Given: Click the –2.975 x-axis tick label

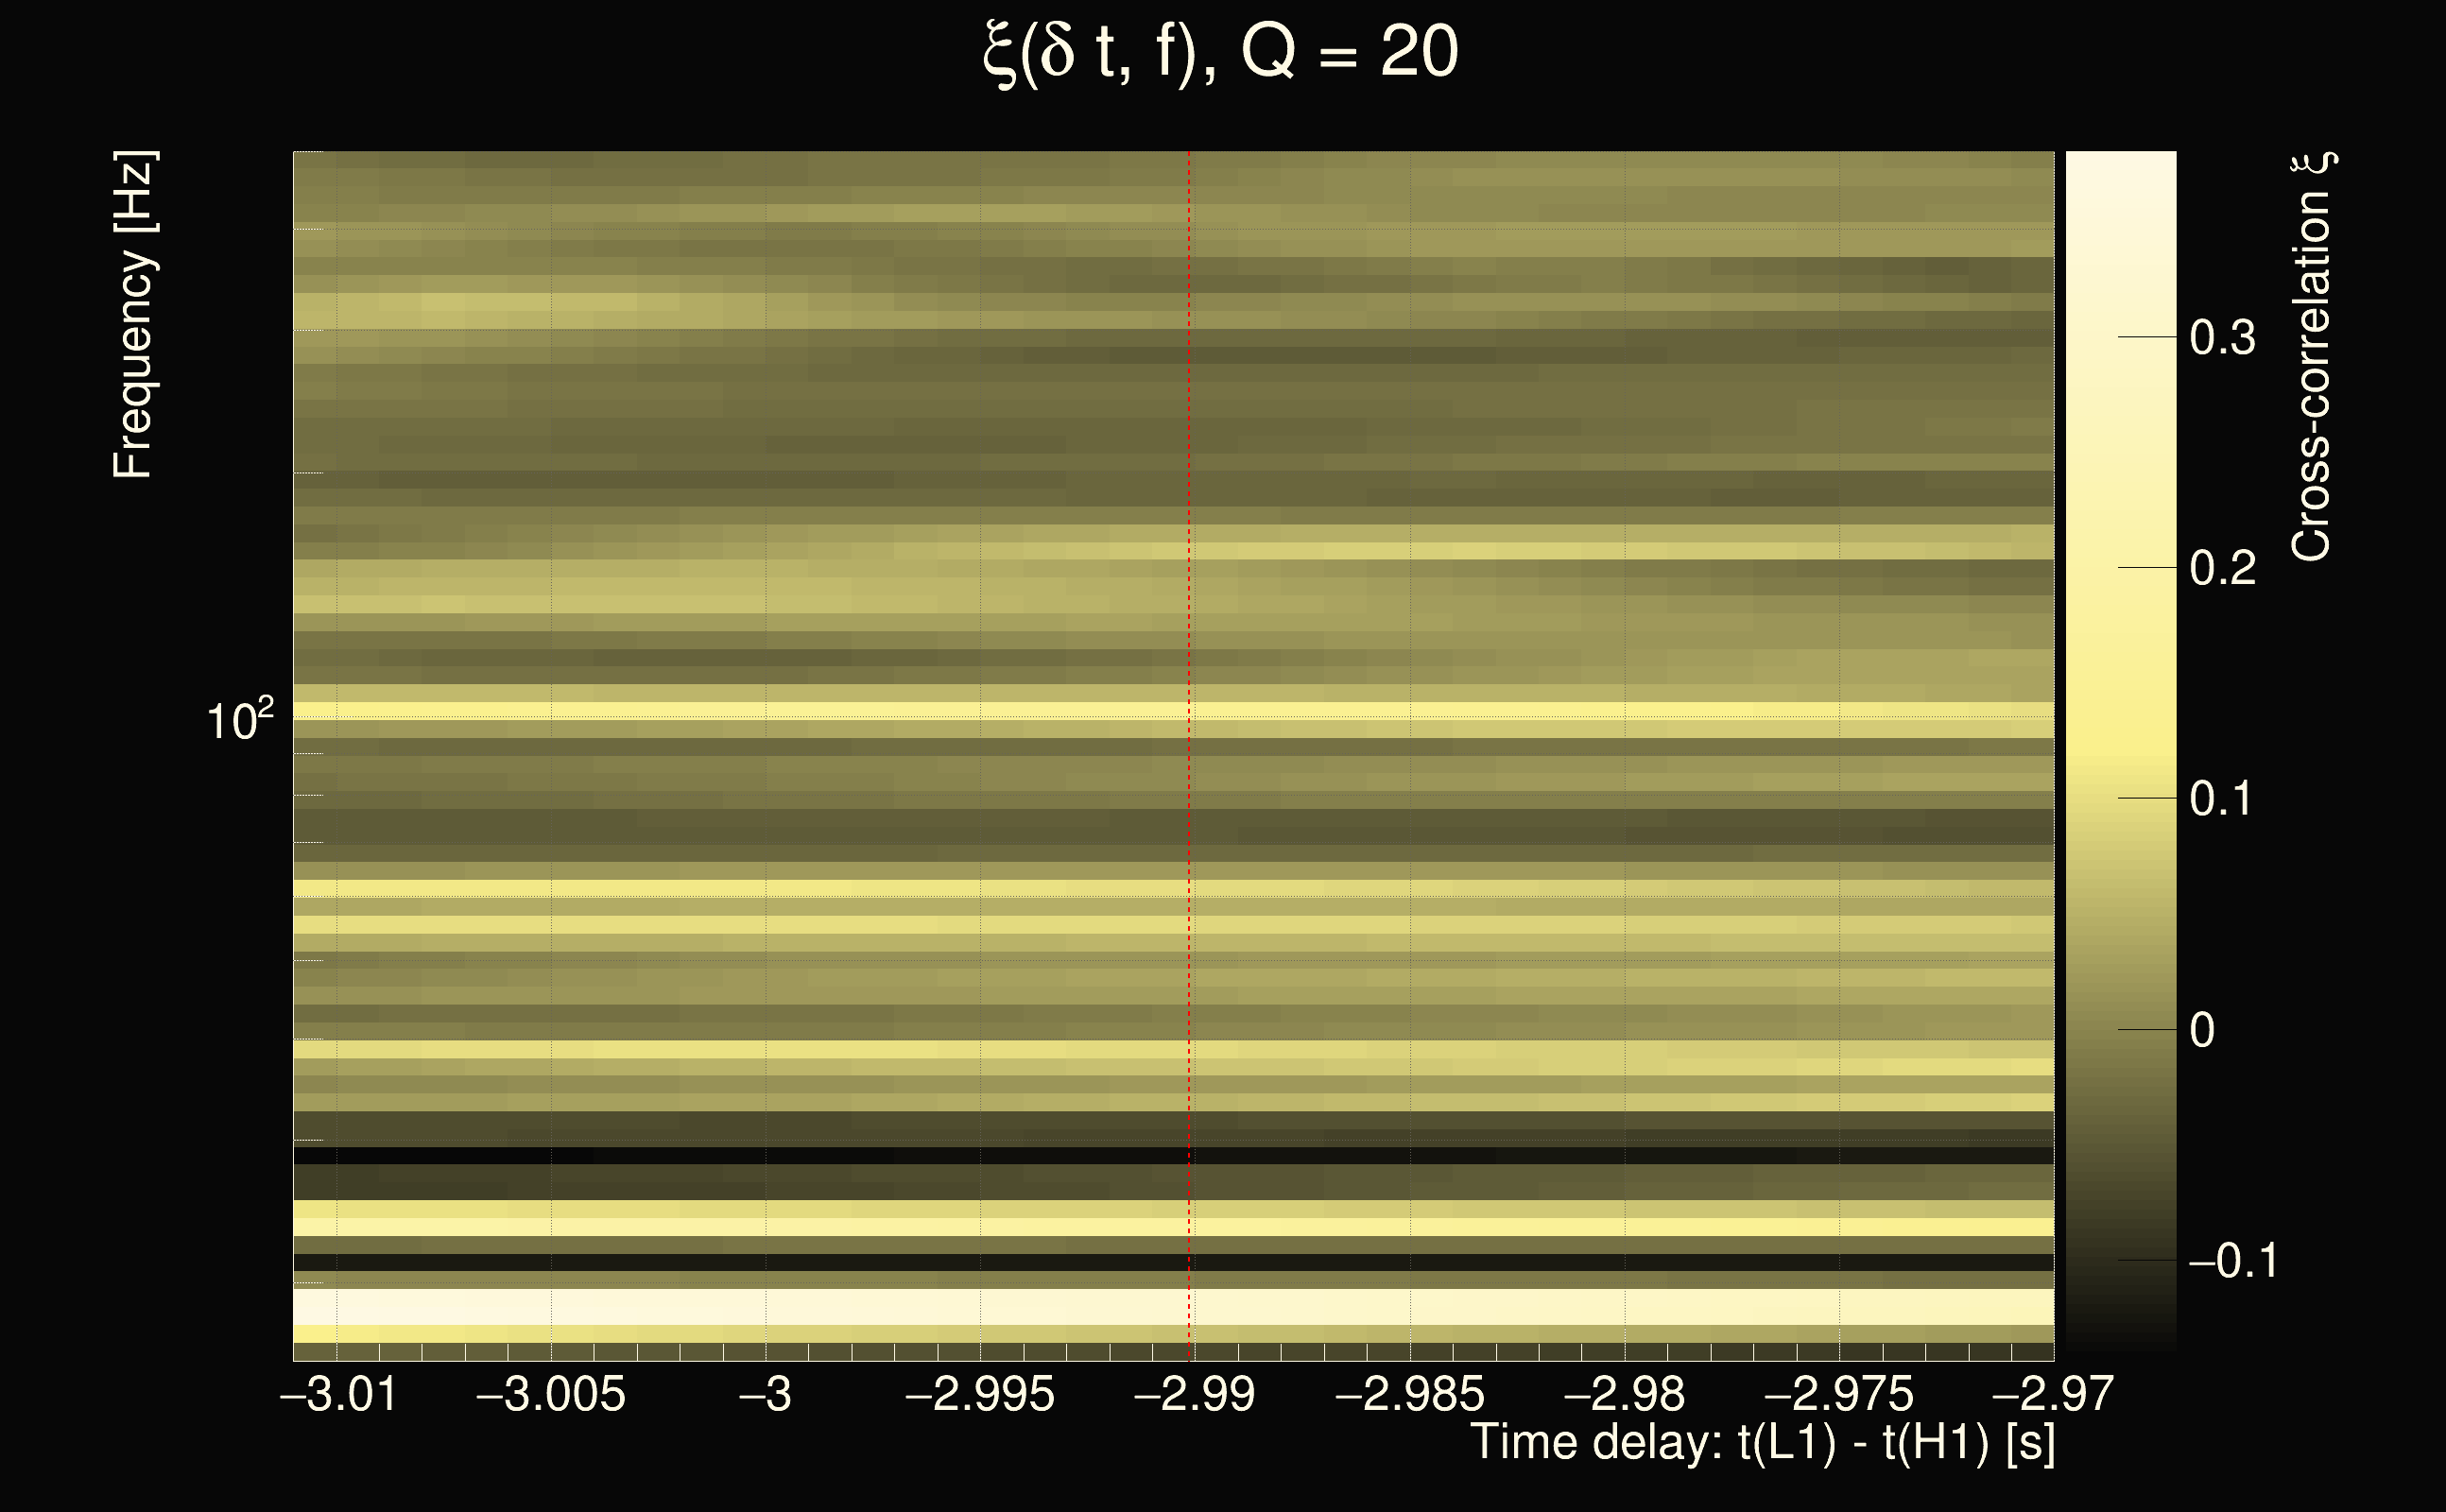Looking at the screenshot, I should coord(1838,1394).
